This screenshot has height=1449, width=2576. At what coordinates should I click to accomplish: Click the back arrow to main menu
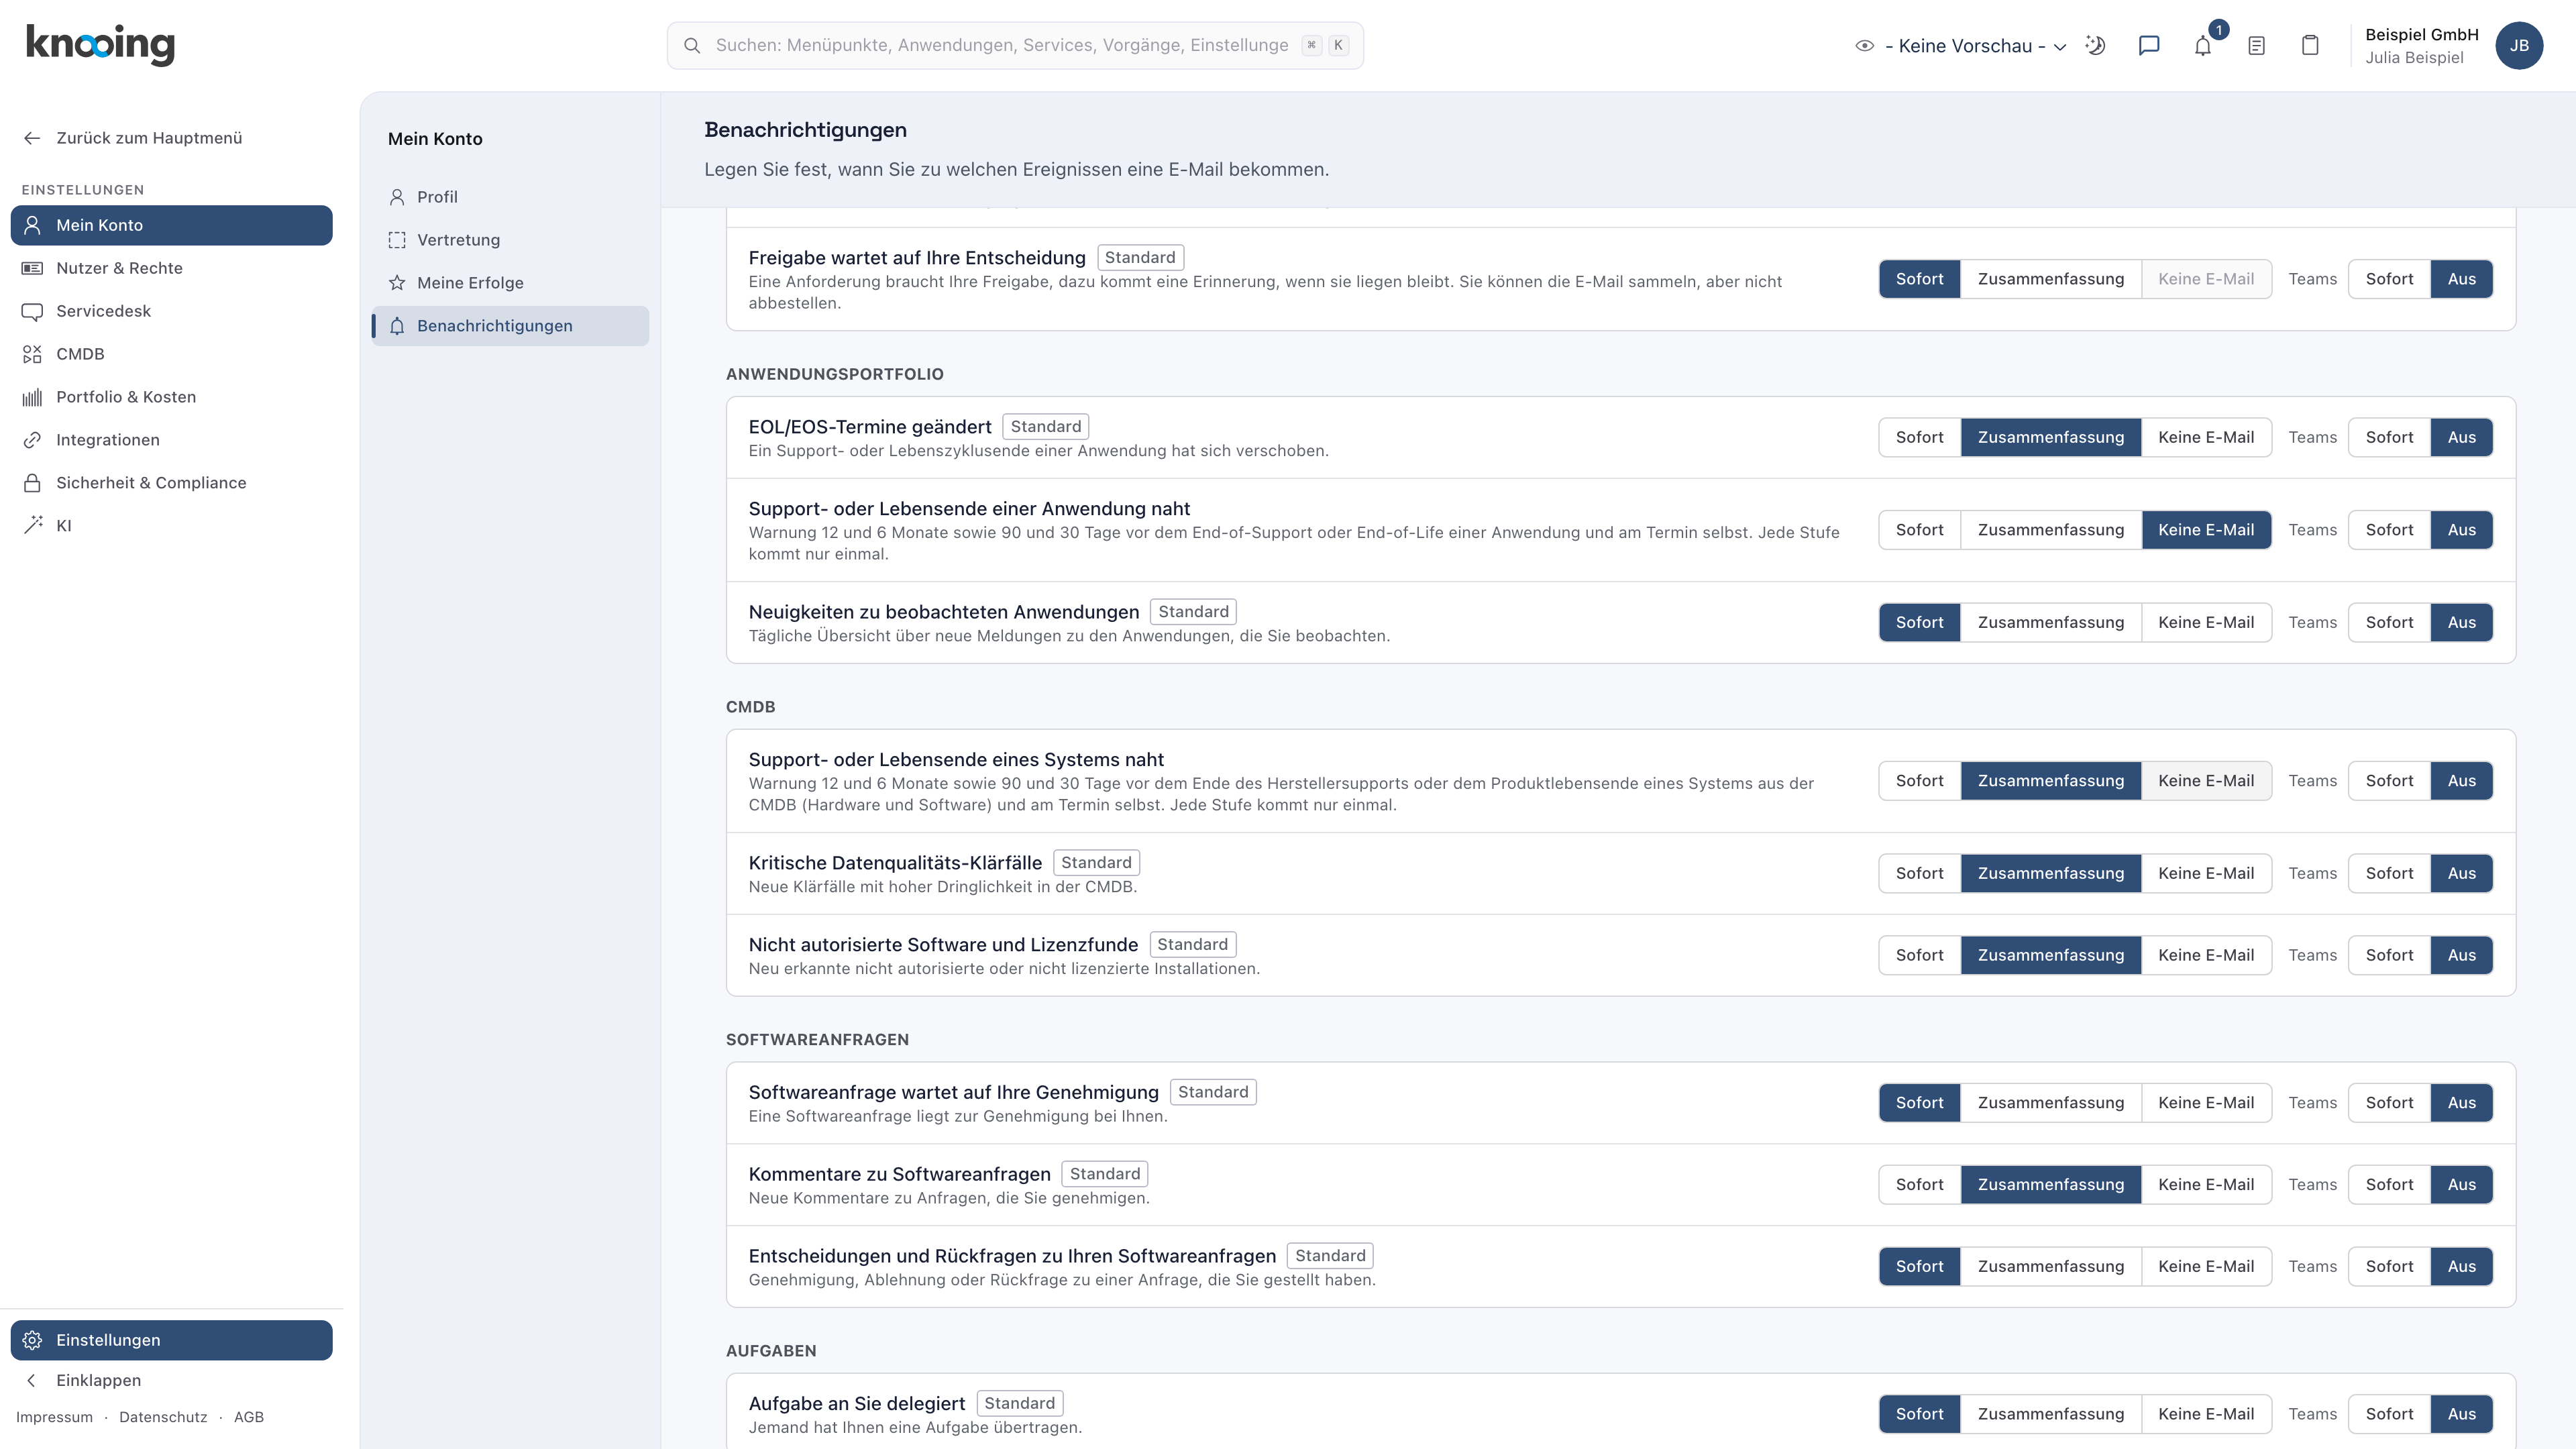(x=32, y=138)
